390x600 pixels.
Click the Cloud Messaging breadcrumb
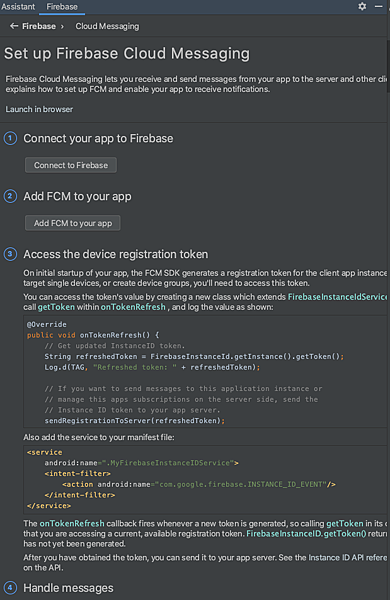coord(107,26)
